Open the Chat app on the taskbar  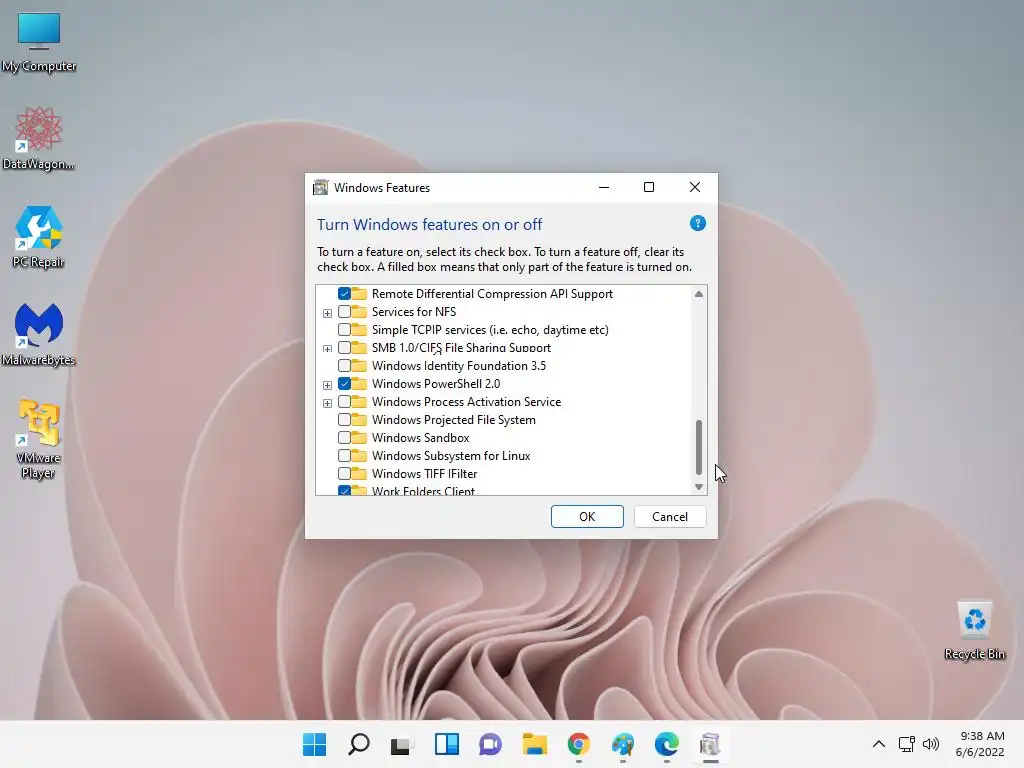click(x=490, y=744)
